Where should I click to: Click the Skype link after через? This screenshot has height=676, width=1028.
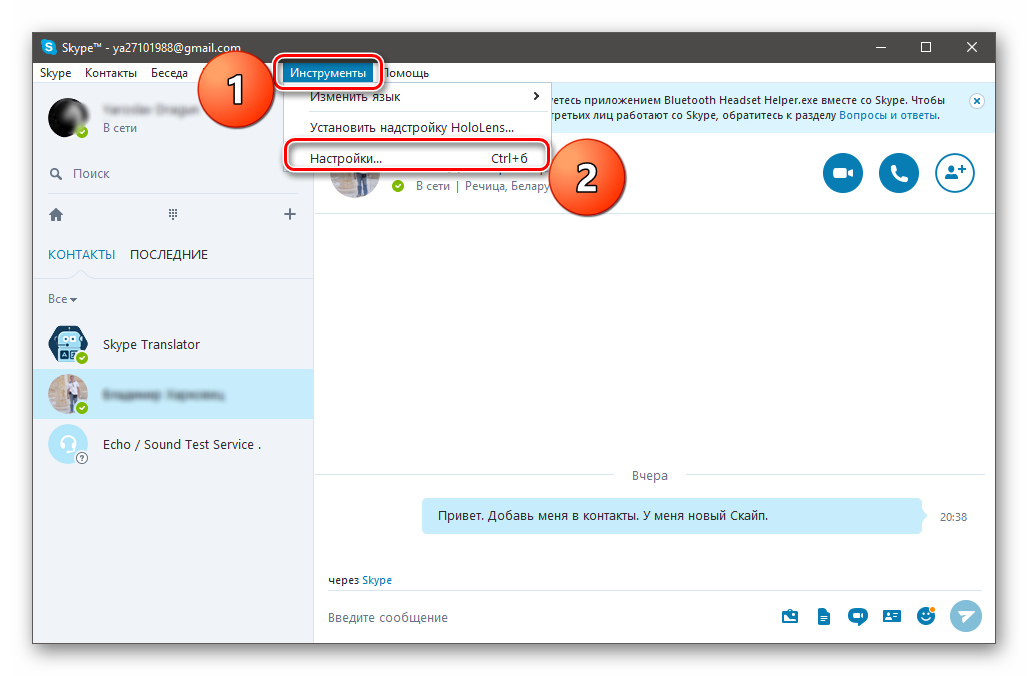pos(377,580)
